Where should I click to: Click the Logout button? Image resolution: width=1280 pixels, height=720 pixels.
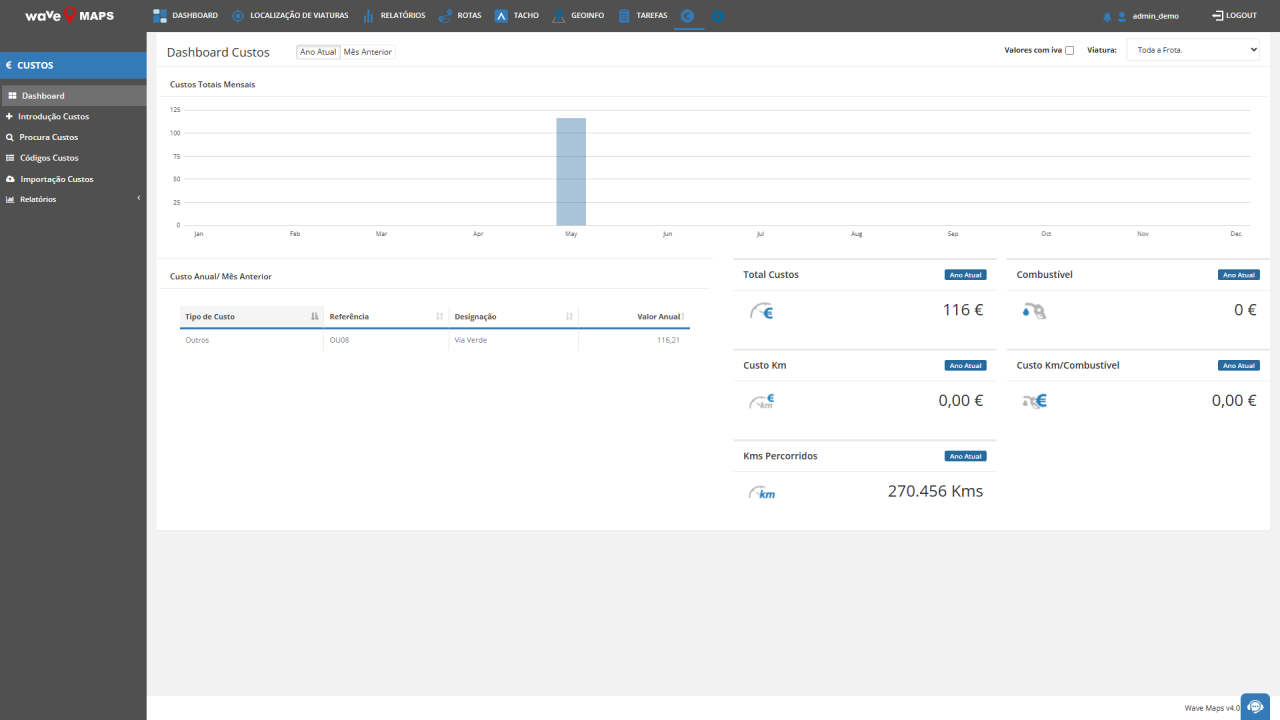[x=1234, y=16]
